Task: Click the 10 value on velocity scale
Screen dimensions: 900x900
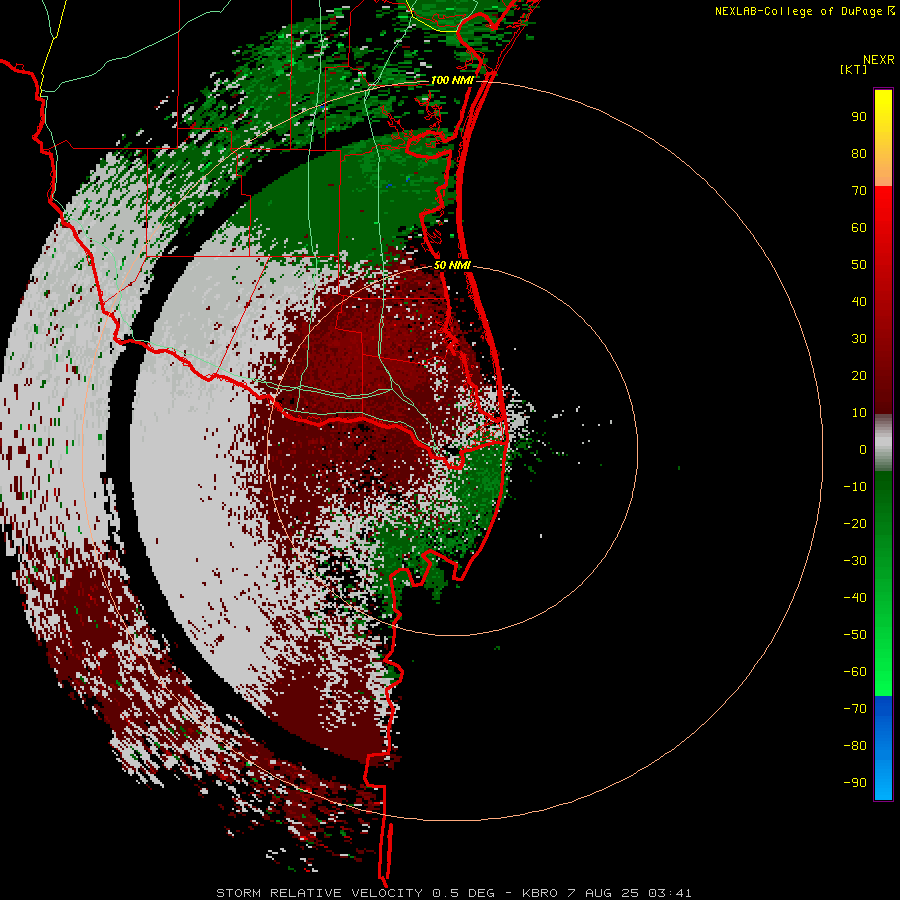Action: pyautogui.click(x=859, y=413)
